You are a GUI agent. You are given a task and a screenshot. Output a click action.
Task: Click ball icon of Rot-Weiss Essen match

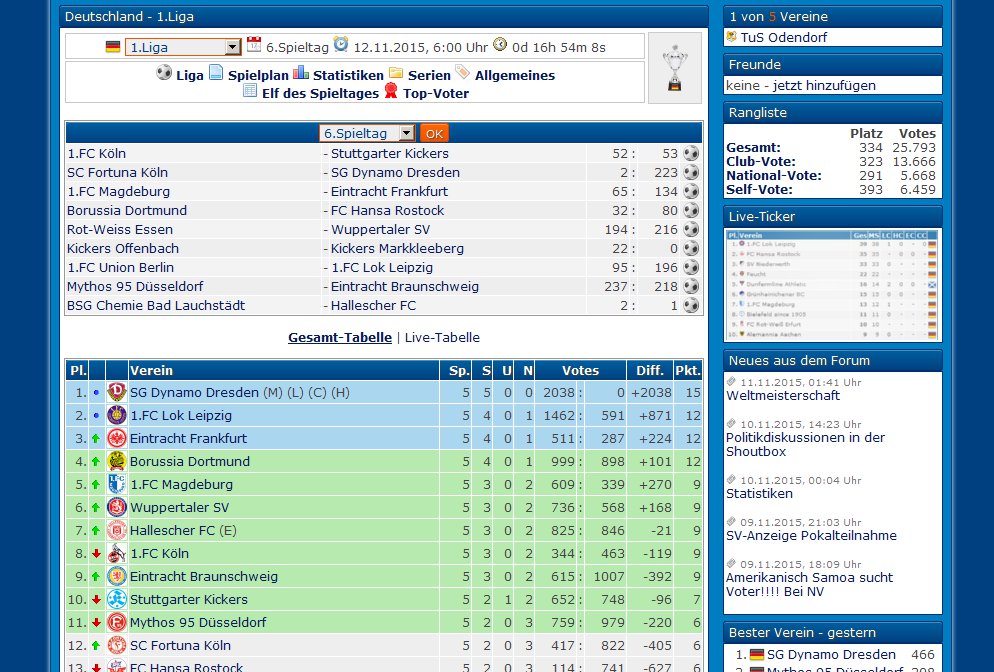(x=691, y=229)
